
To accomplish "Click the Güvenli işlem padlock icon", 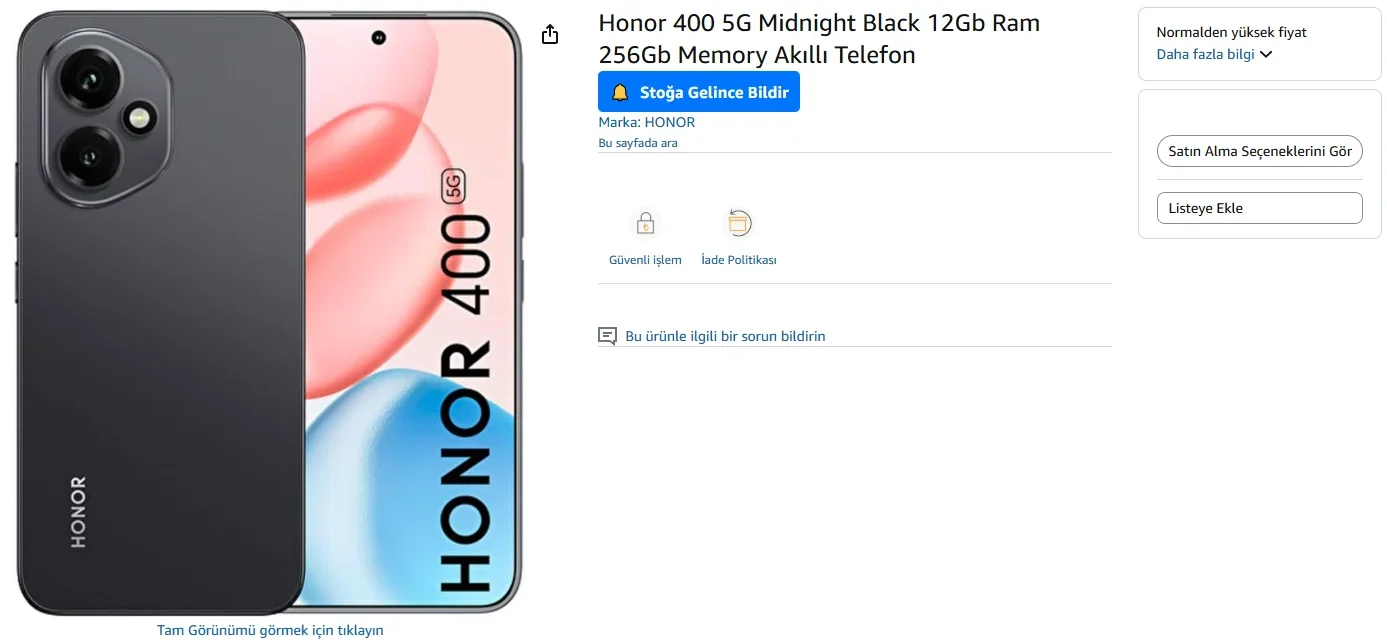I will coord(645,223).
